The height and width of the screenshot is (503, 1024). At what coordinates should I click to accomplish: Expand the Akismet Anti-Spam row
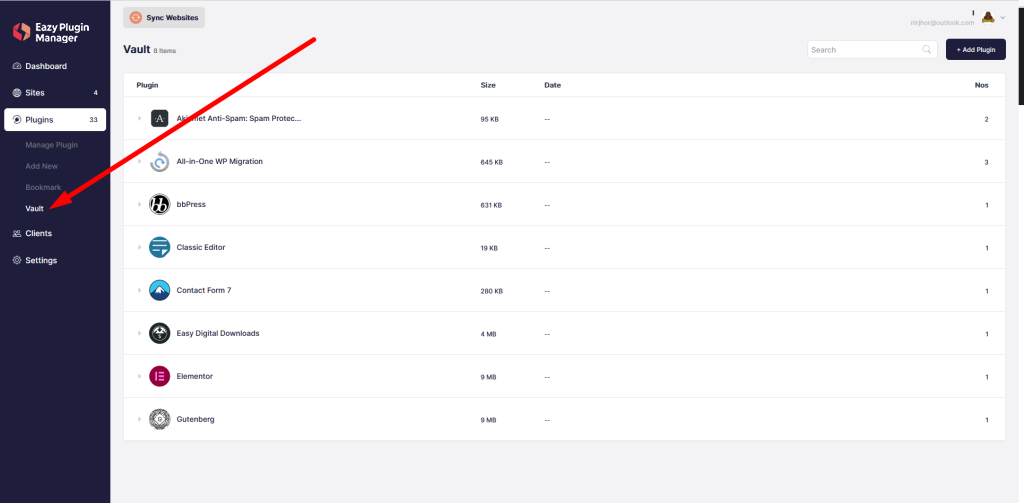[x=139, y=118]
